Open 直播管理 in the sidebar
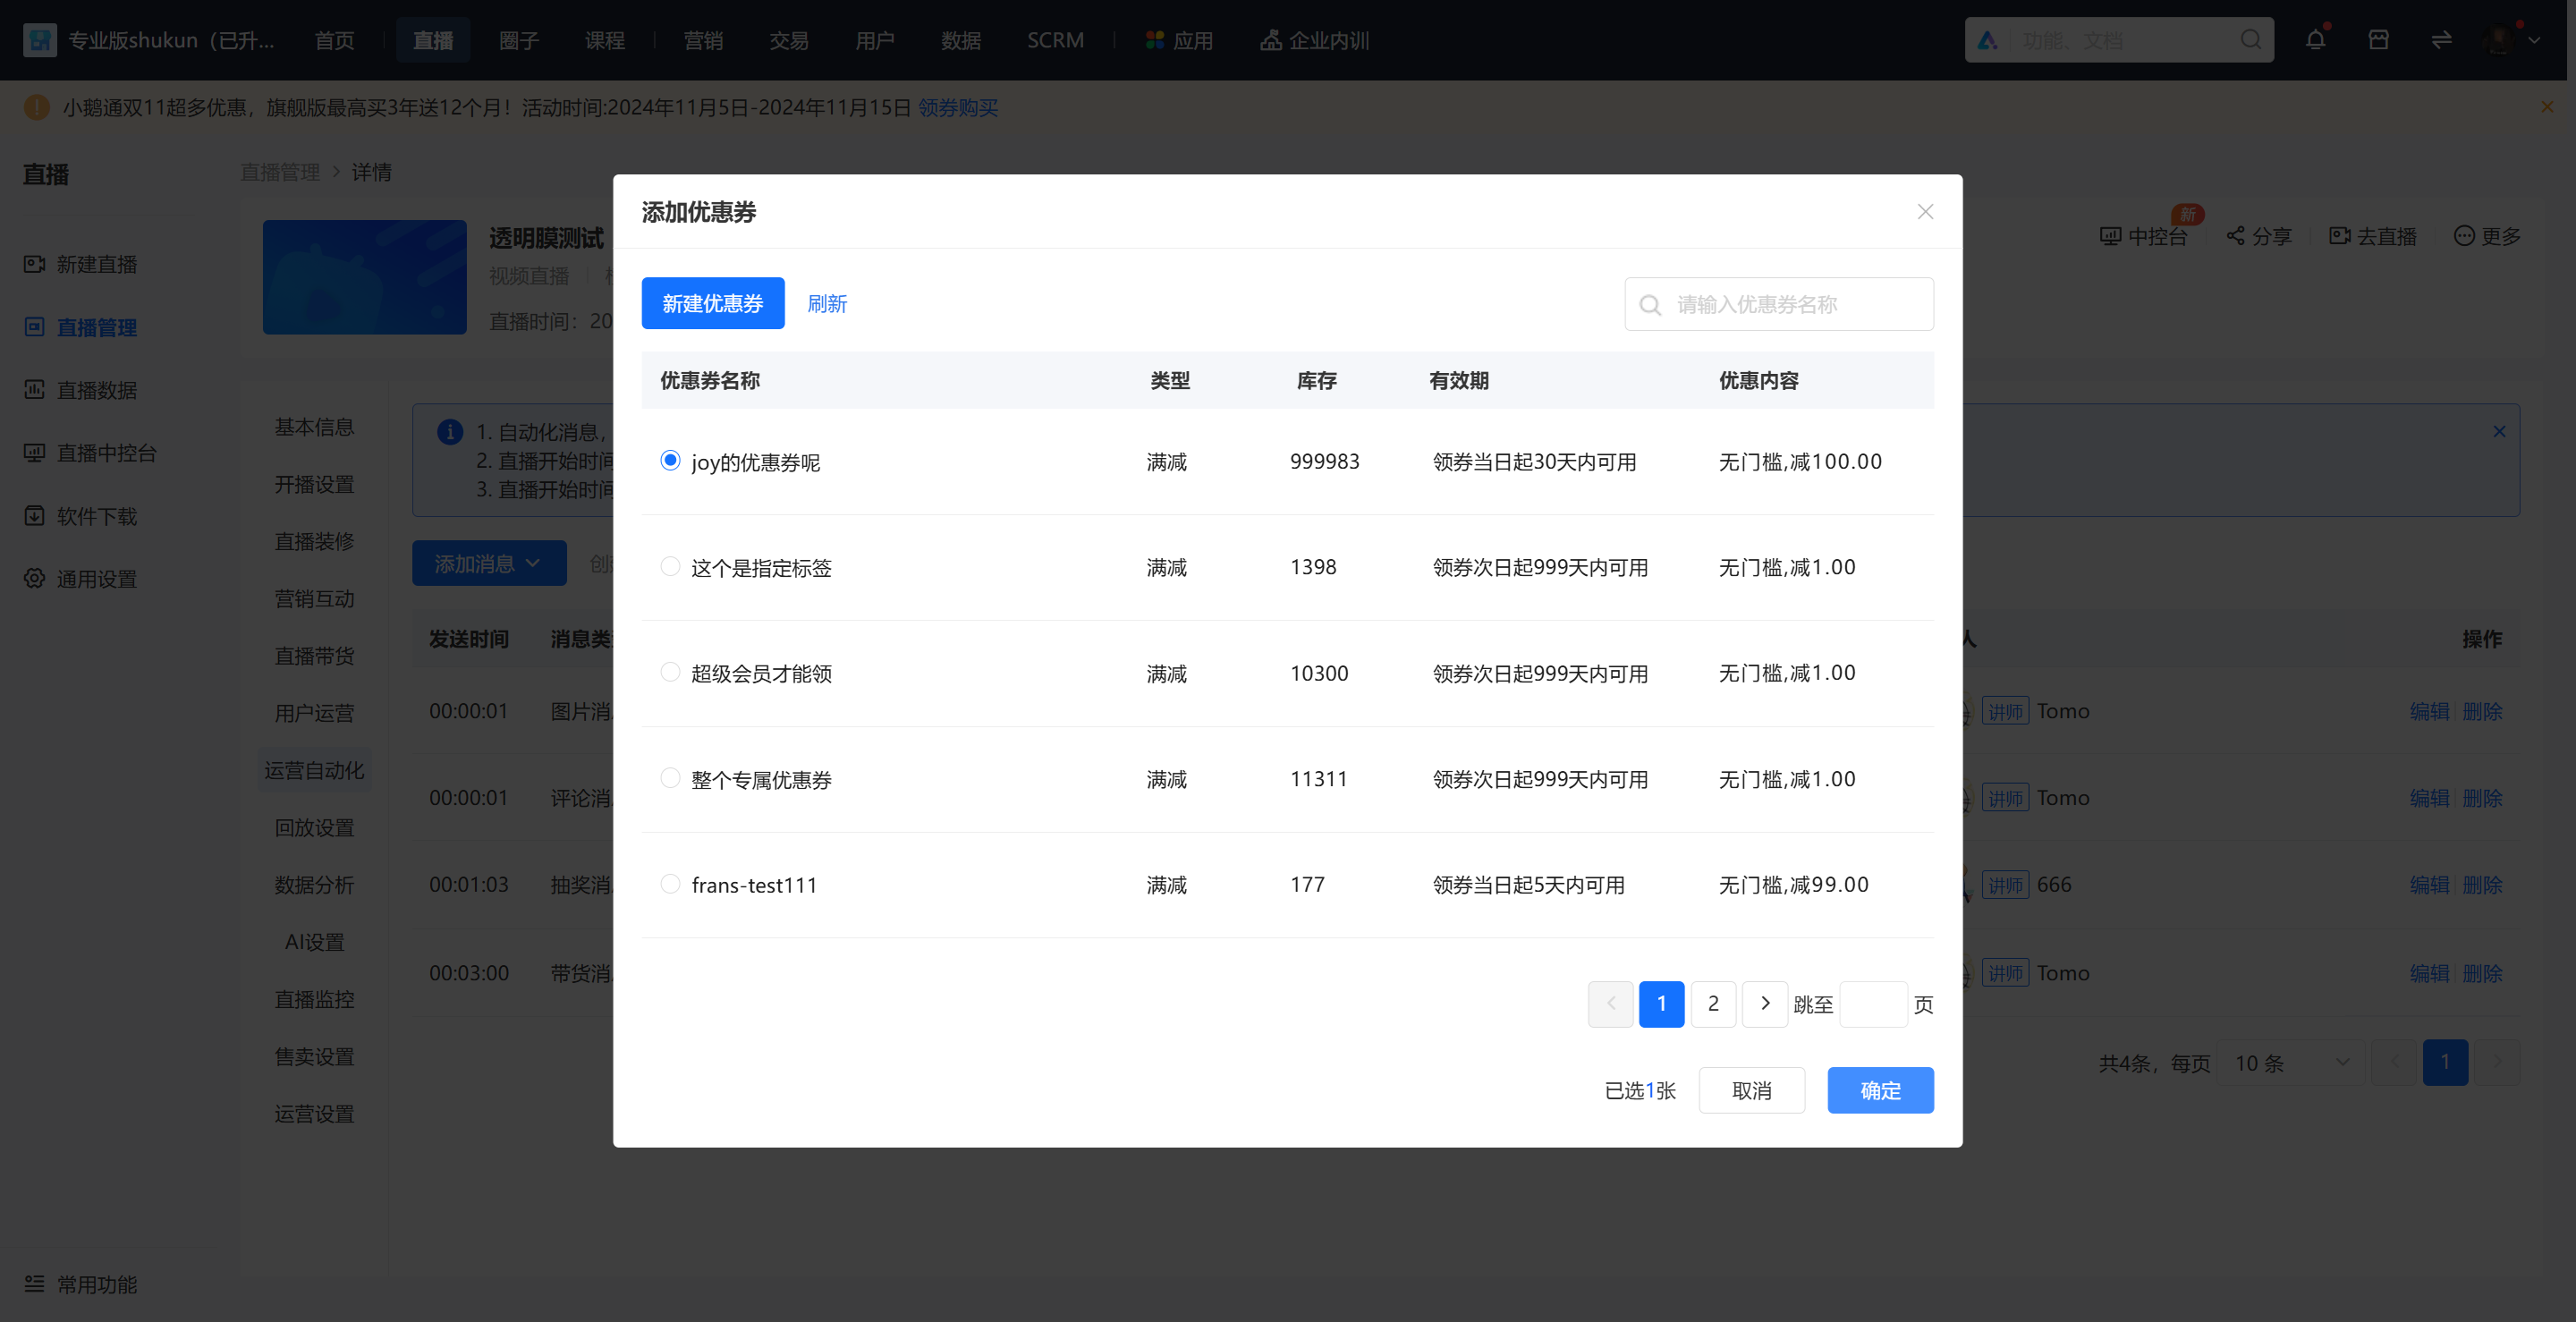The width and height of the screenshot is (2576, 1322). pos(81,327)
